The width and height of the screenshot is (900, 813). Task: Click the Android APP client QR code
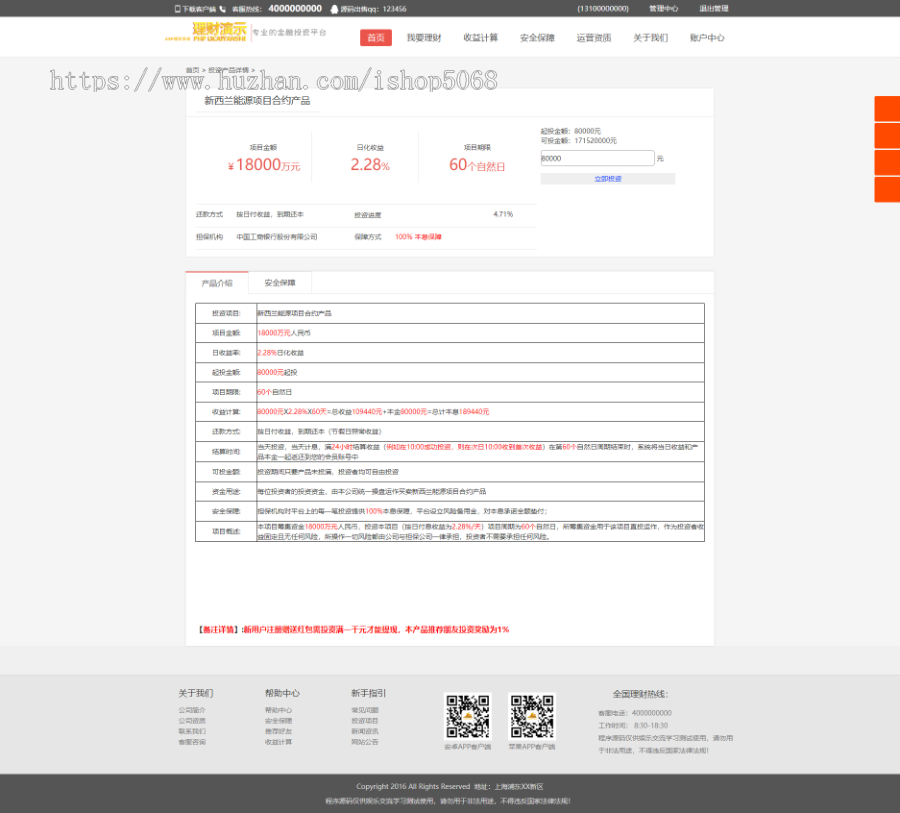[467, 716]
